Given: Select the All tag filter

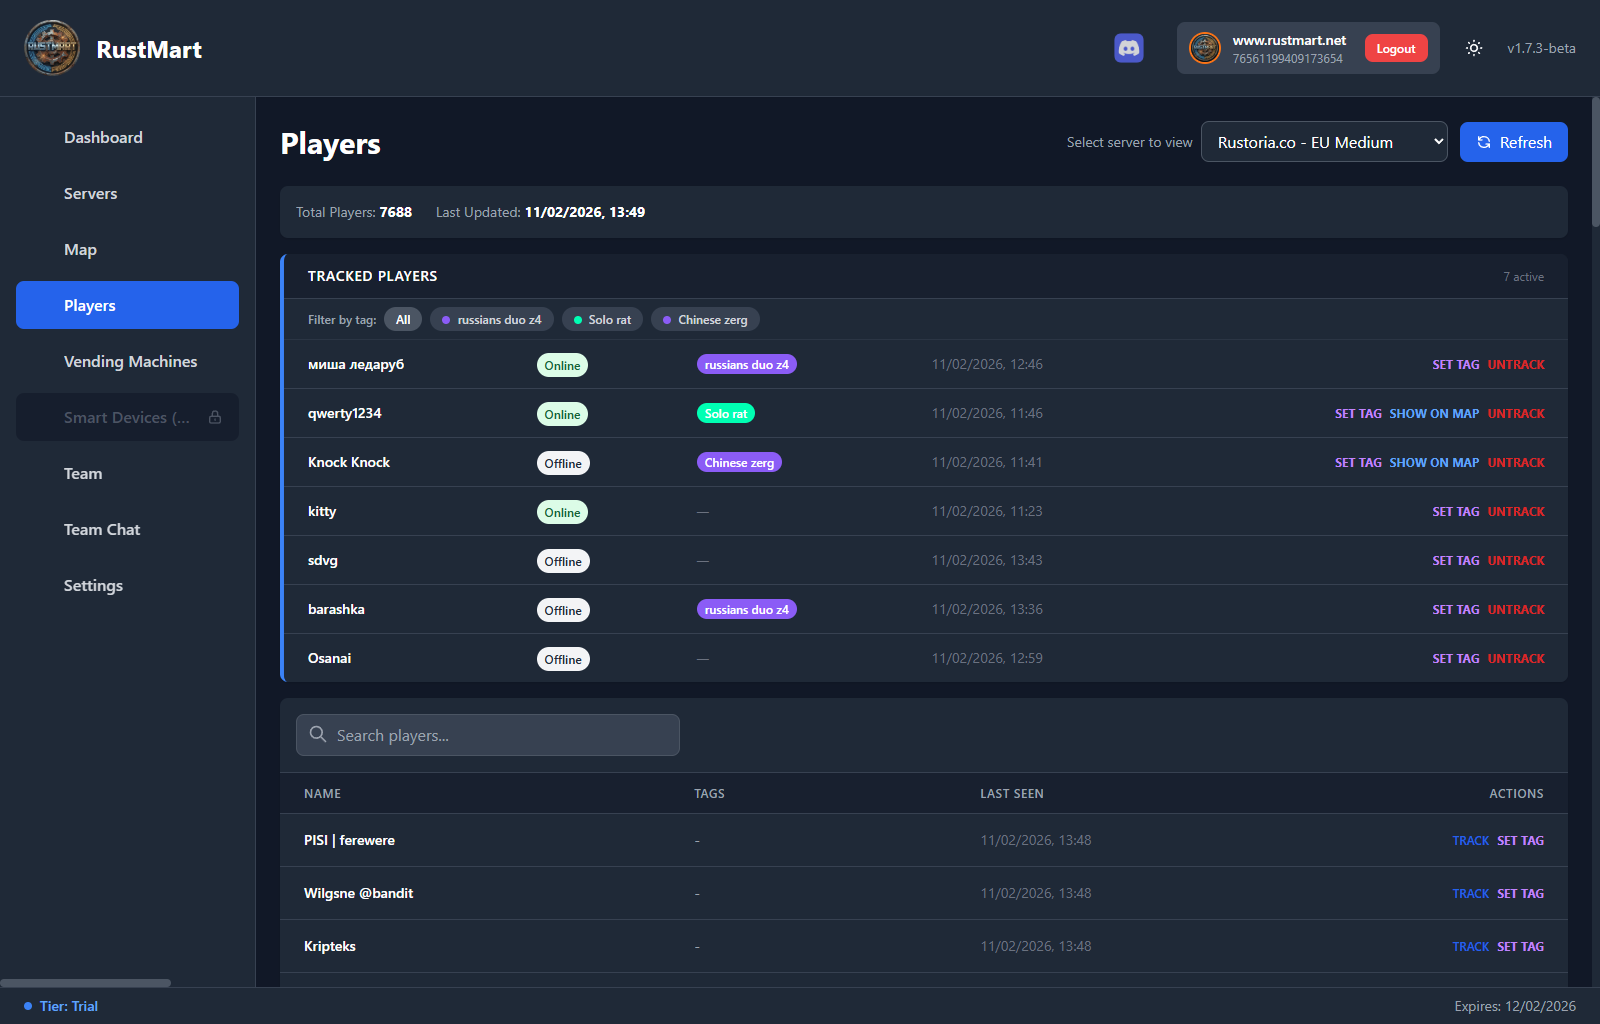Looking at the screenshot, I should [403, 319].
